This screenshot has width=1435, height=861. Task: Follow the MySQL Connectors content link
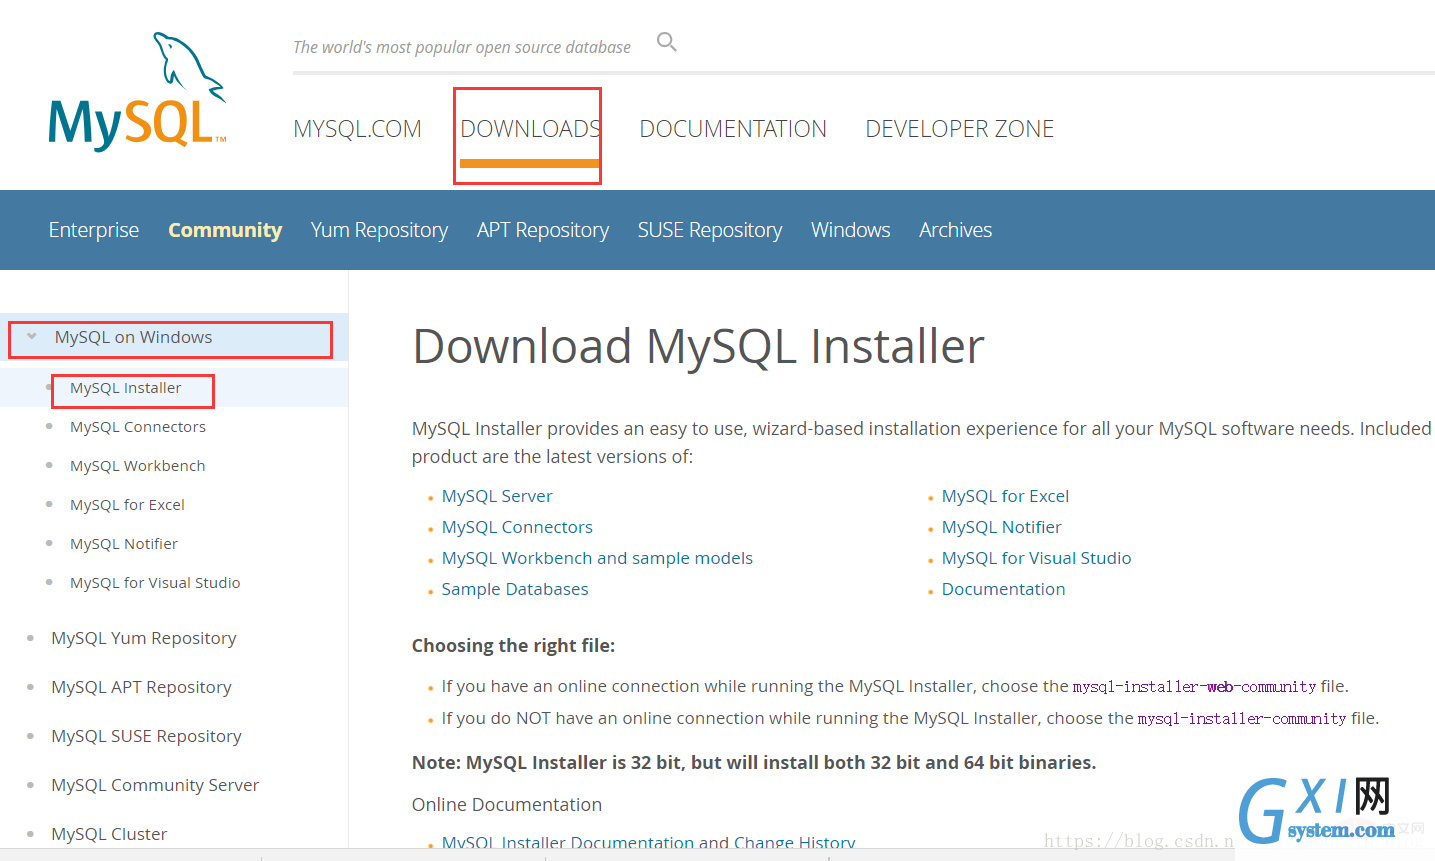[517, 527]
